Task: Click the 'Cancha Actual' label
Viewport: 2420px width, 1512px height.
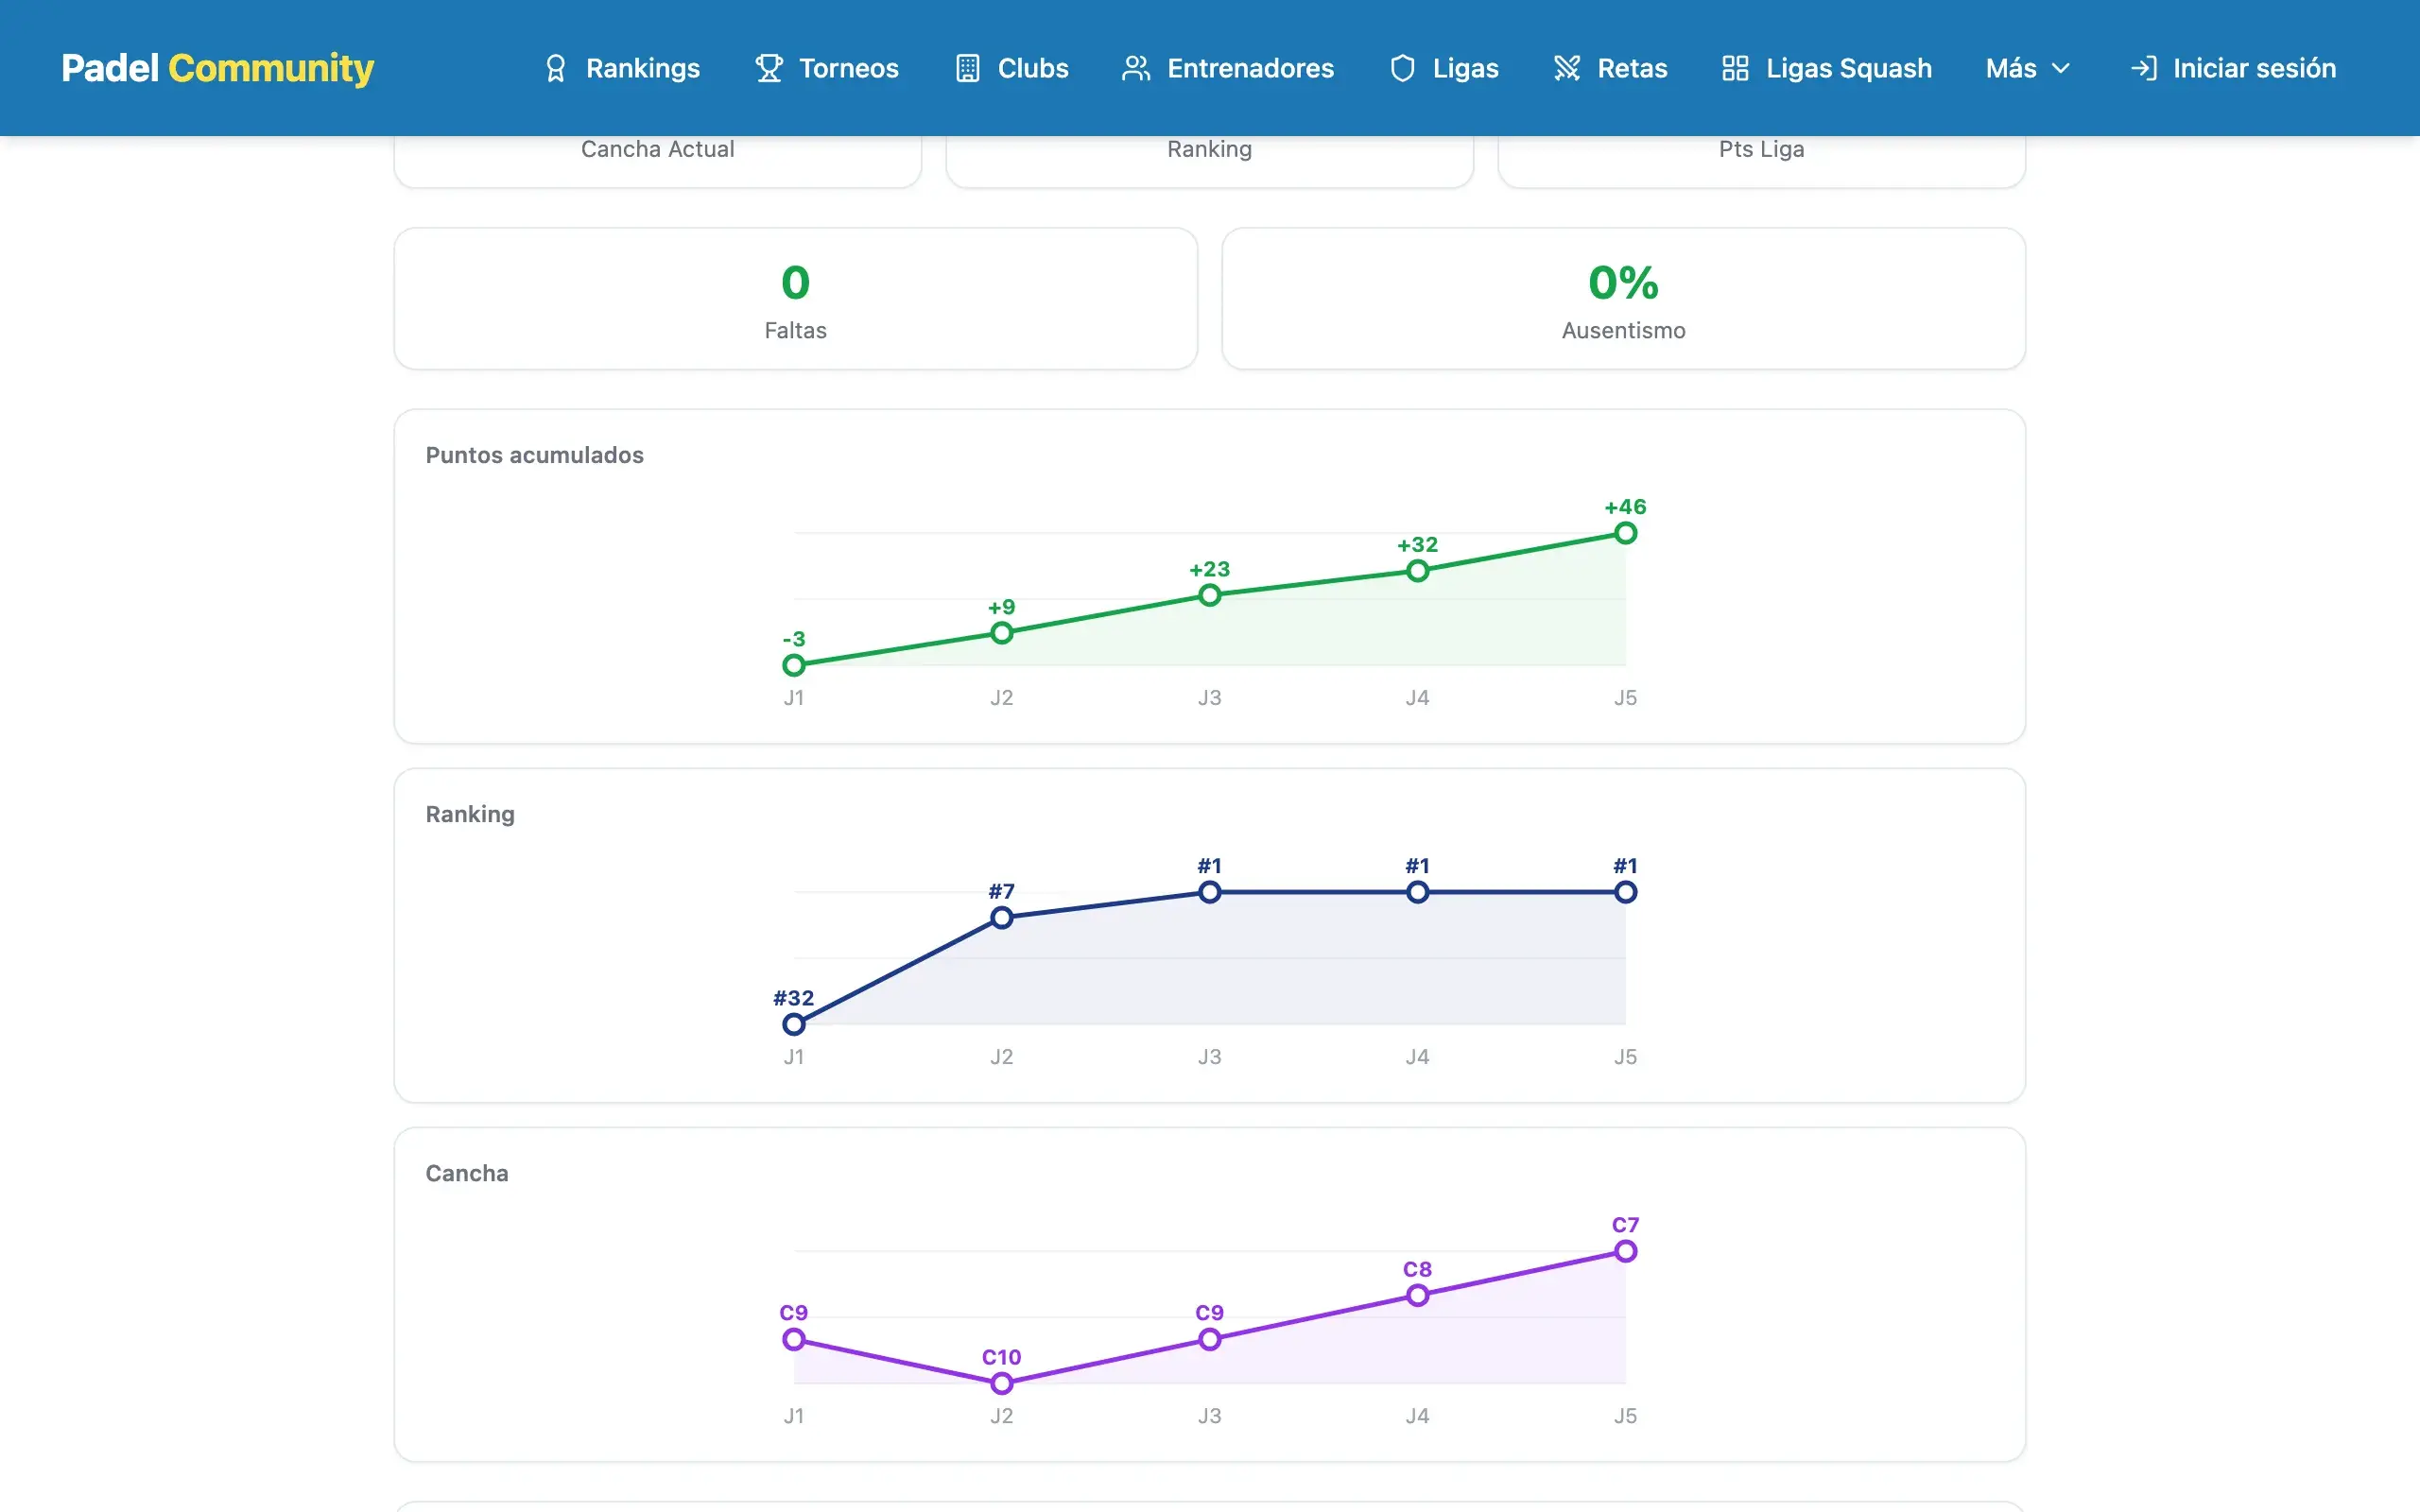Action: 658,149
